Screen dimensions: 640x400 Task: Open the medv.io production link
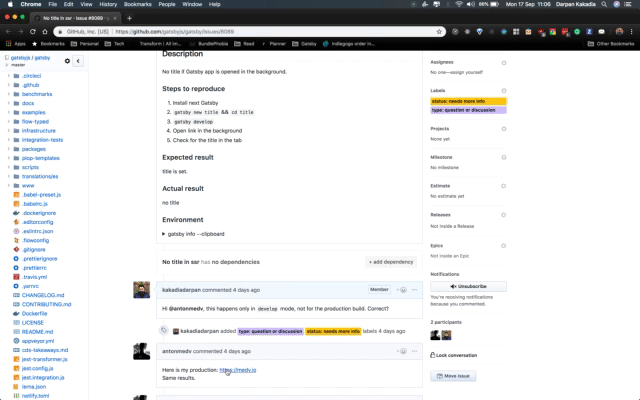coord(238,370)
